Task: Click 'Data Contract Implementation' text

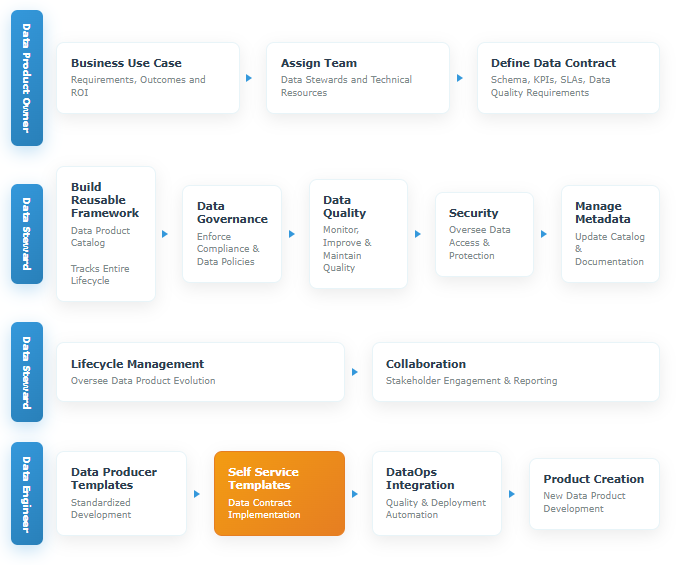Action: click(x=264, y=509)
